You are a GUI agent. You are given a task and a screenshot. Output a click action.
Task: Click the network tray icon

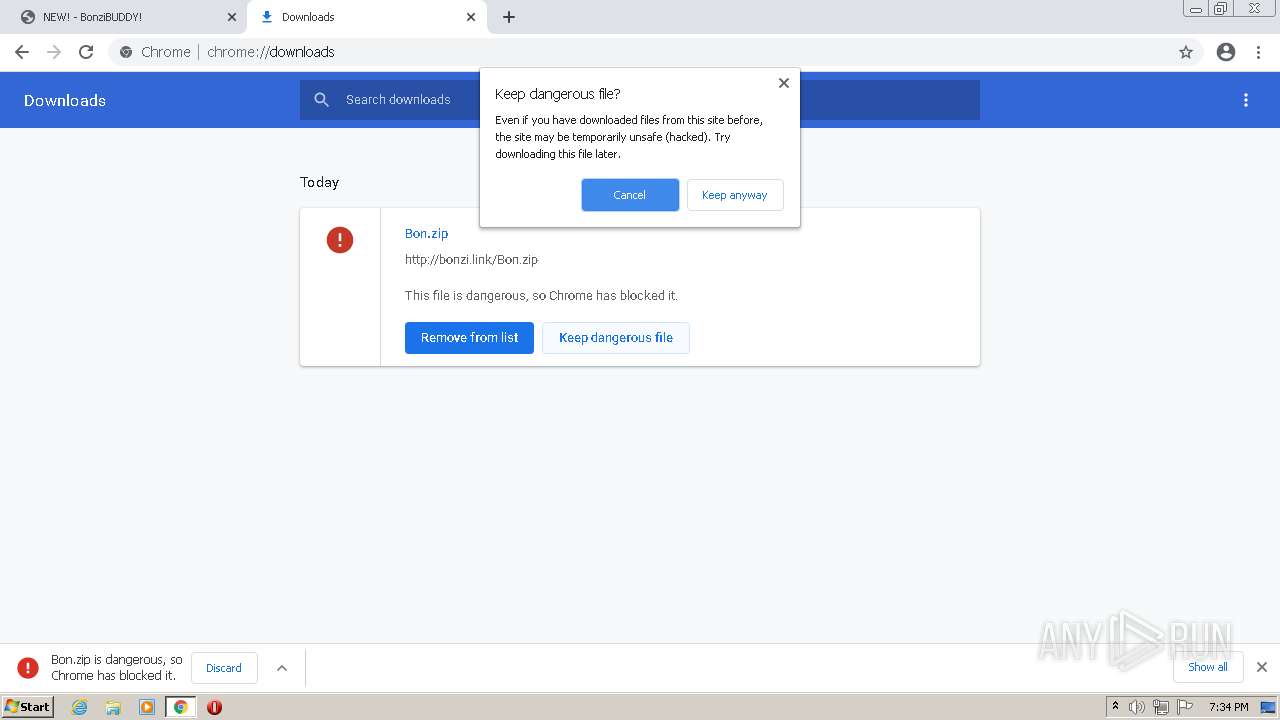1160,707
